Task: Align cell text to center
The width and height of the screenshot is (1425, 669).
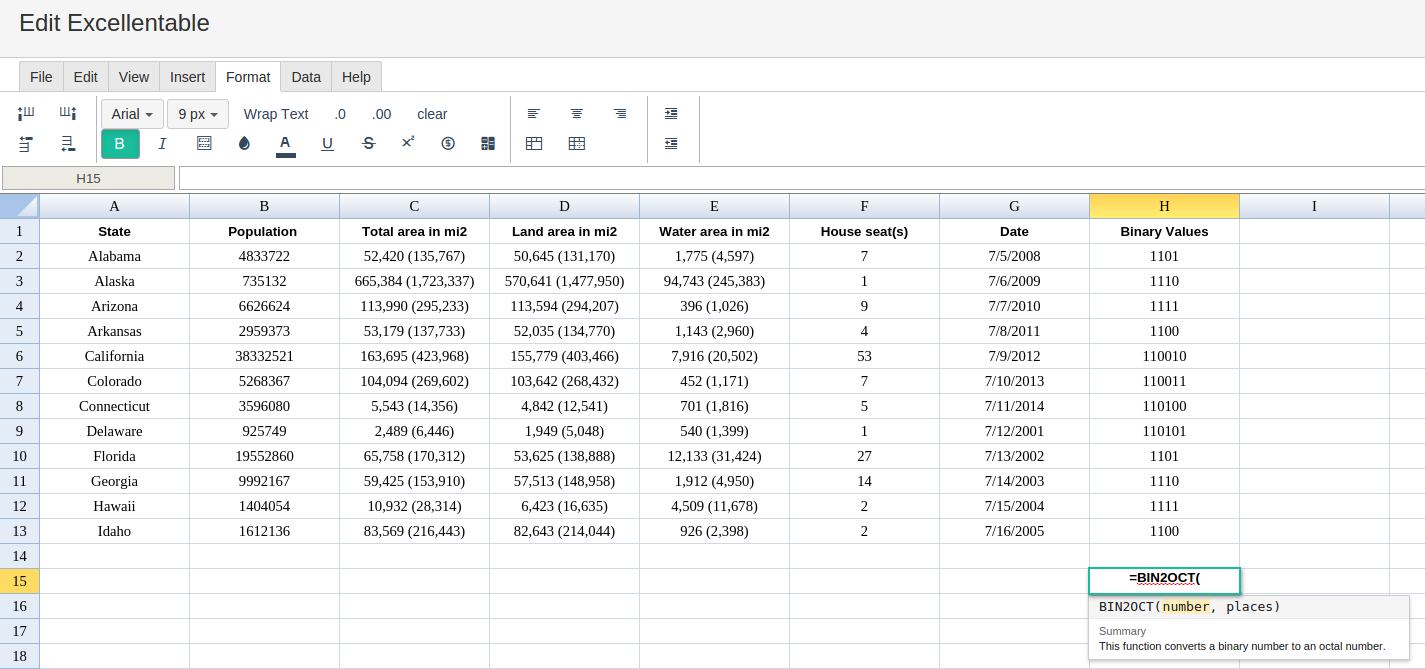Action: pyautogui.click(x=577, y=114)
